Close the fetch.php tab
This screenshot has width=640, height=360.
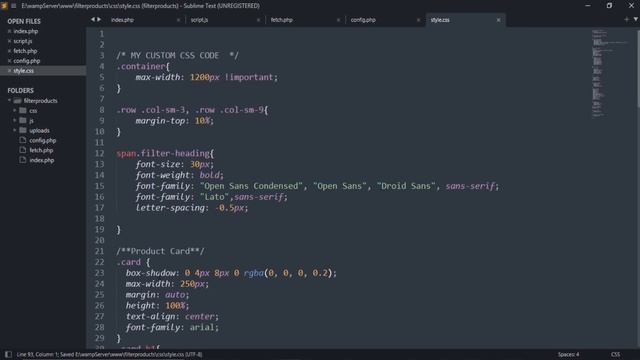(x=338, y=20)
